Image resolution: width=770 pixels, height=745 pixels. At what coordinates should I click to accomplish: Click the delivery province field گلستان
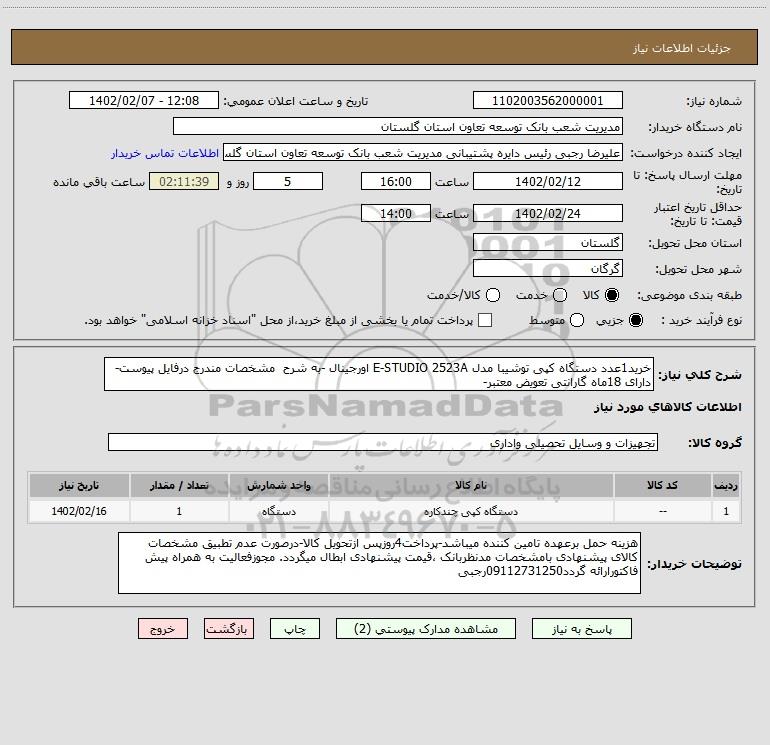(x=548, y=243)
